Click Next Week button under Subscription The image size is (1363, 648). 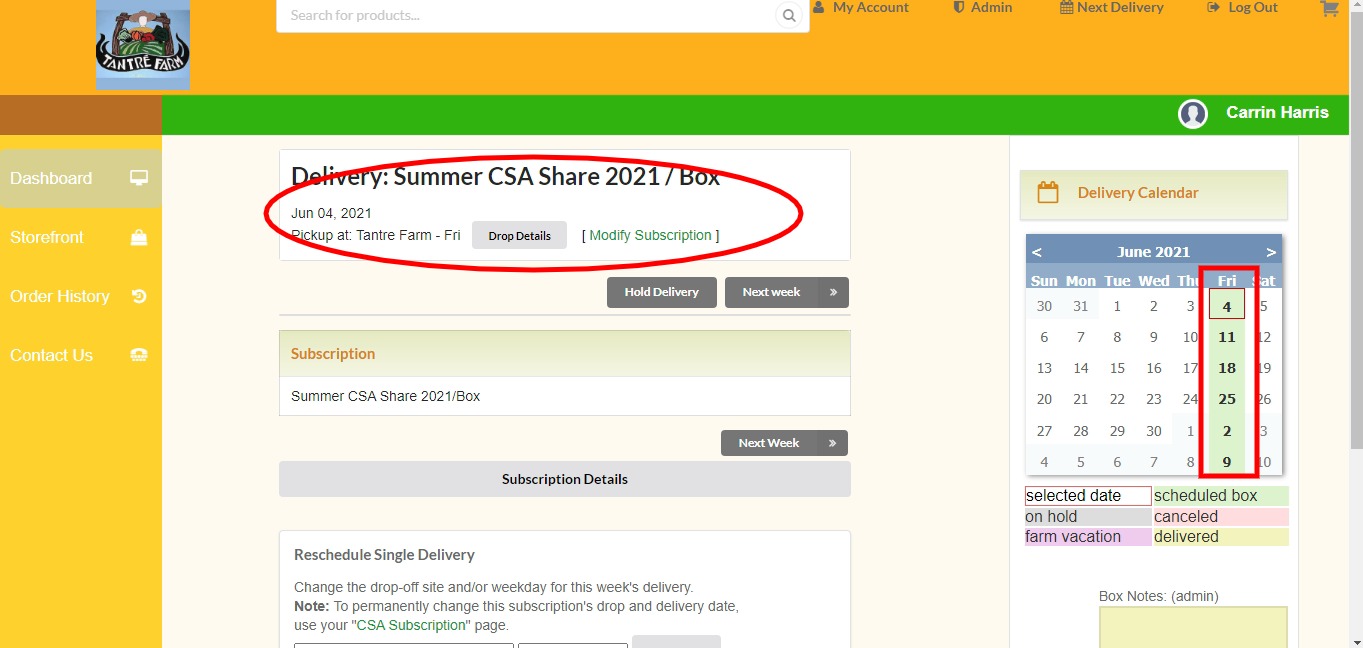coord(784,443)
